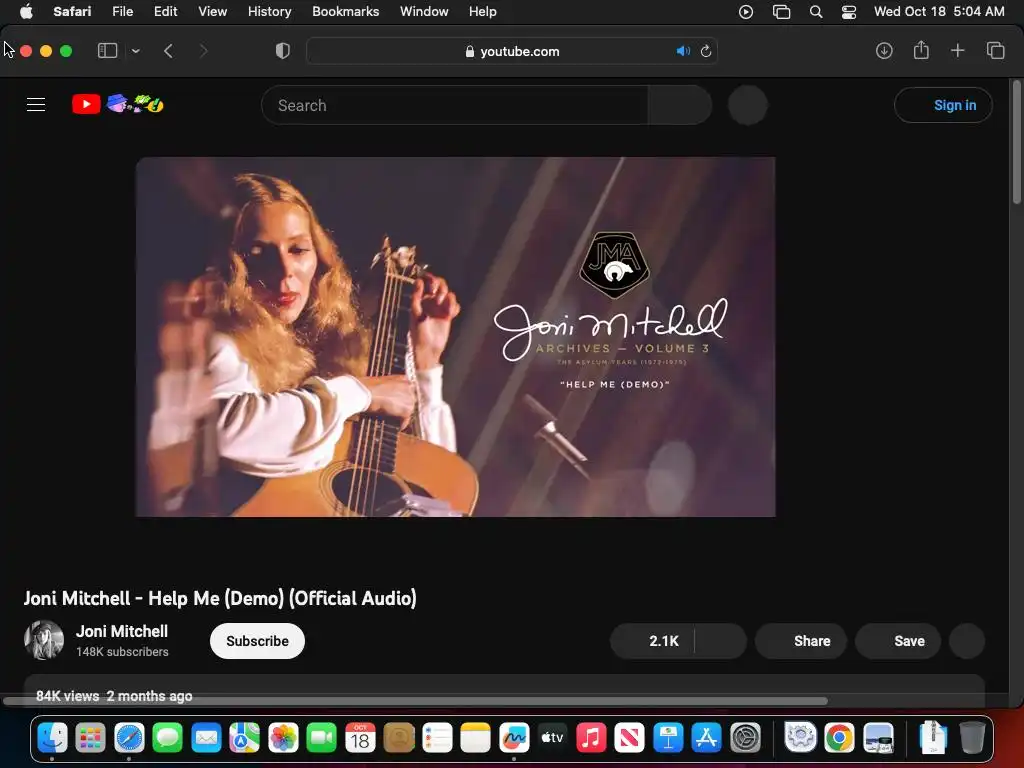Open the Help menu
The width and height of the screenshot is (1024, 768).
point(483,12)
